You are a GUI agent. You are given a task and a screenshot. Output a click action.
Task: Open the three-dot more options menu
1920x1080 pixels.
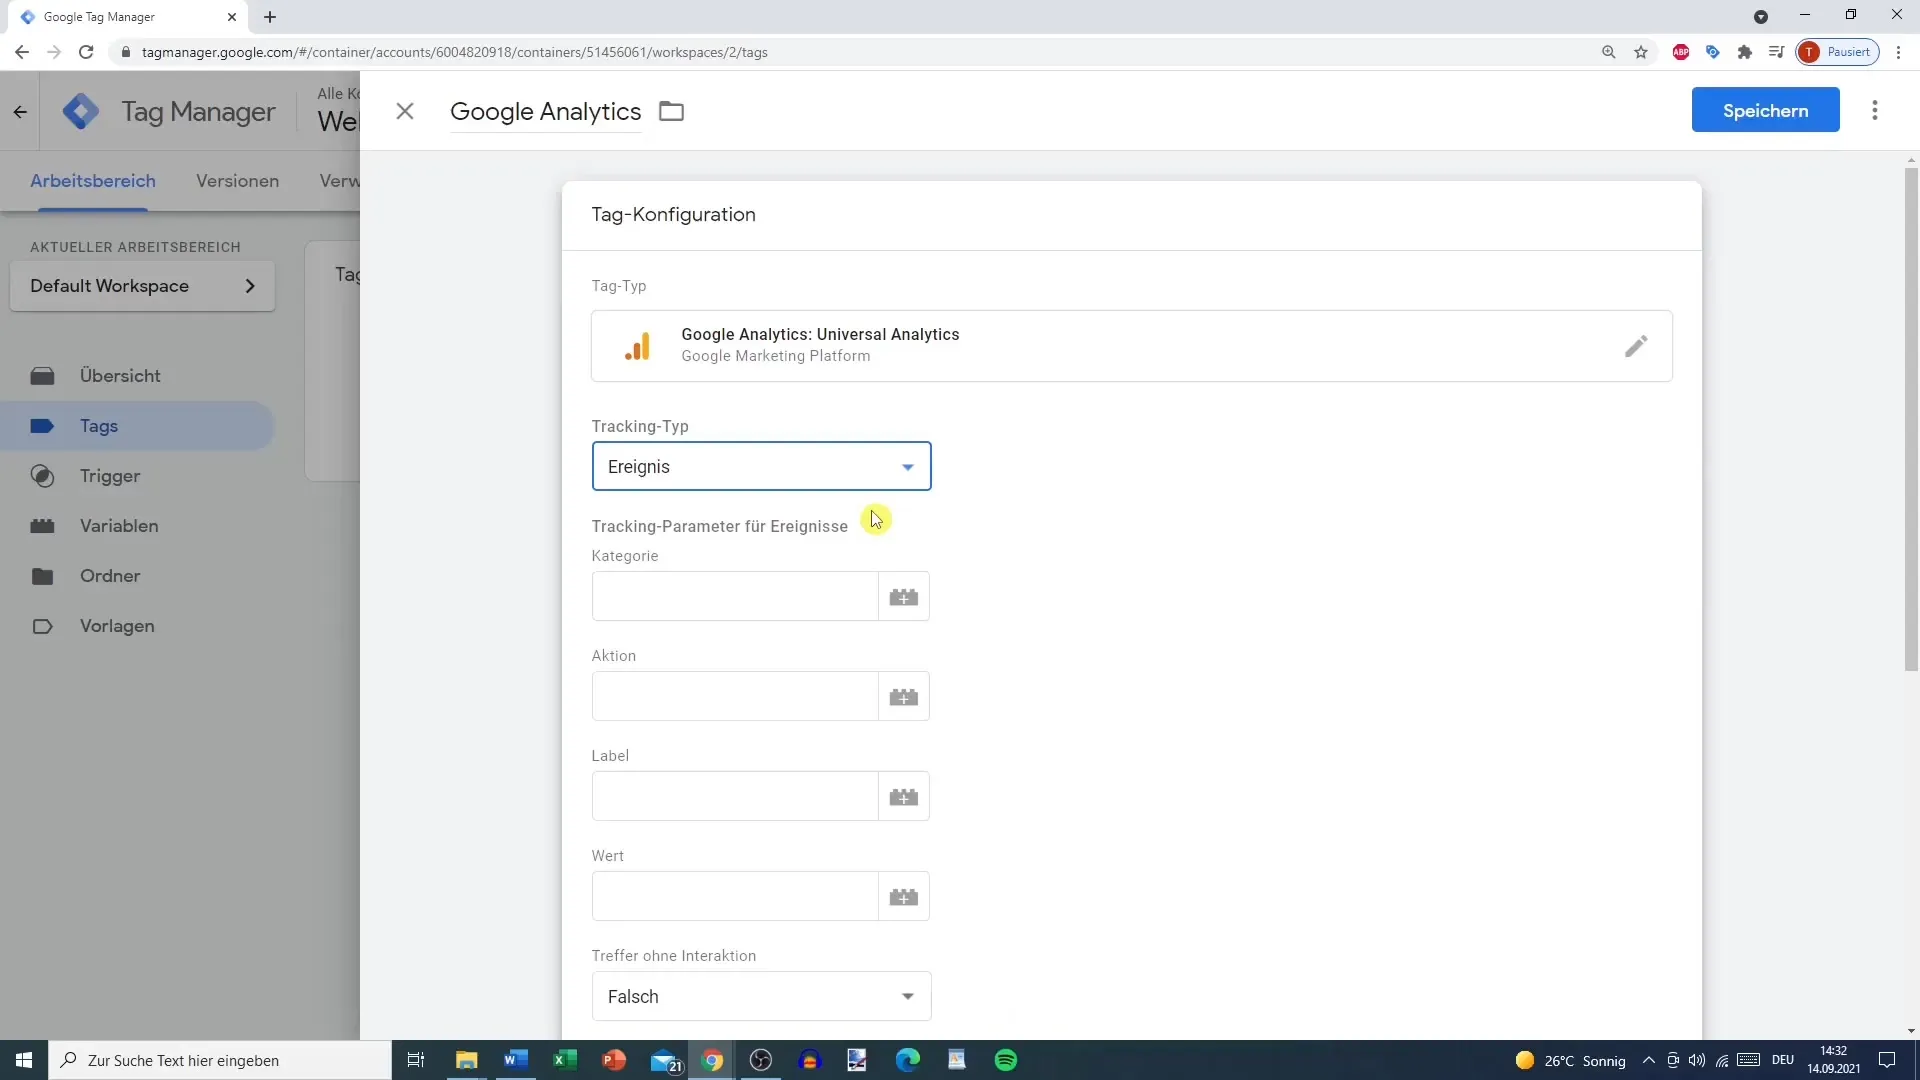(x=1875, y=110)
